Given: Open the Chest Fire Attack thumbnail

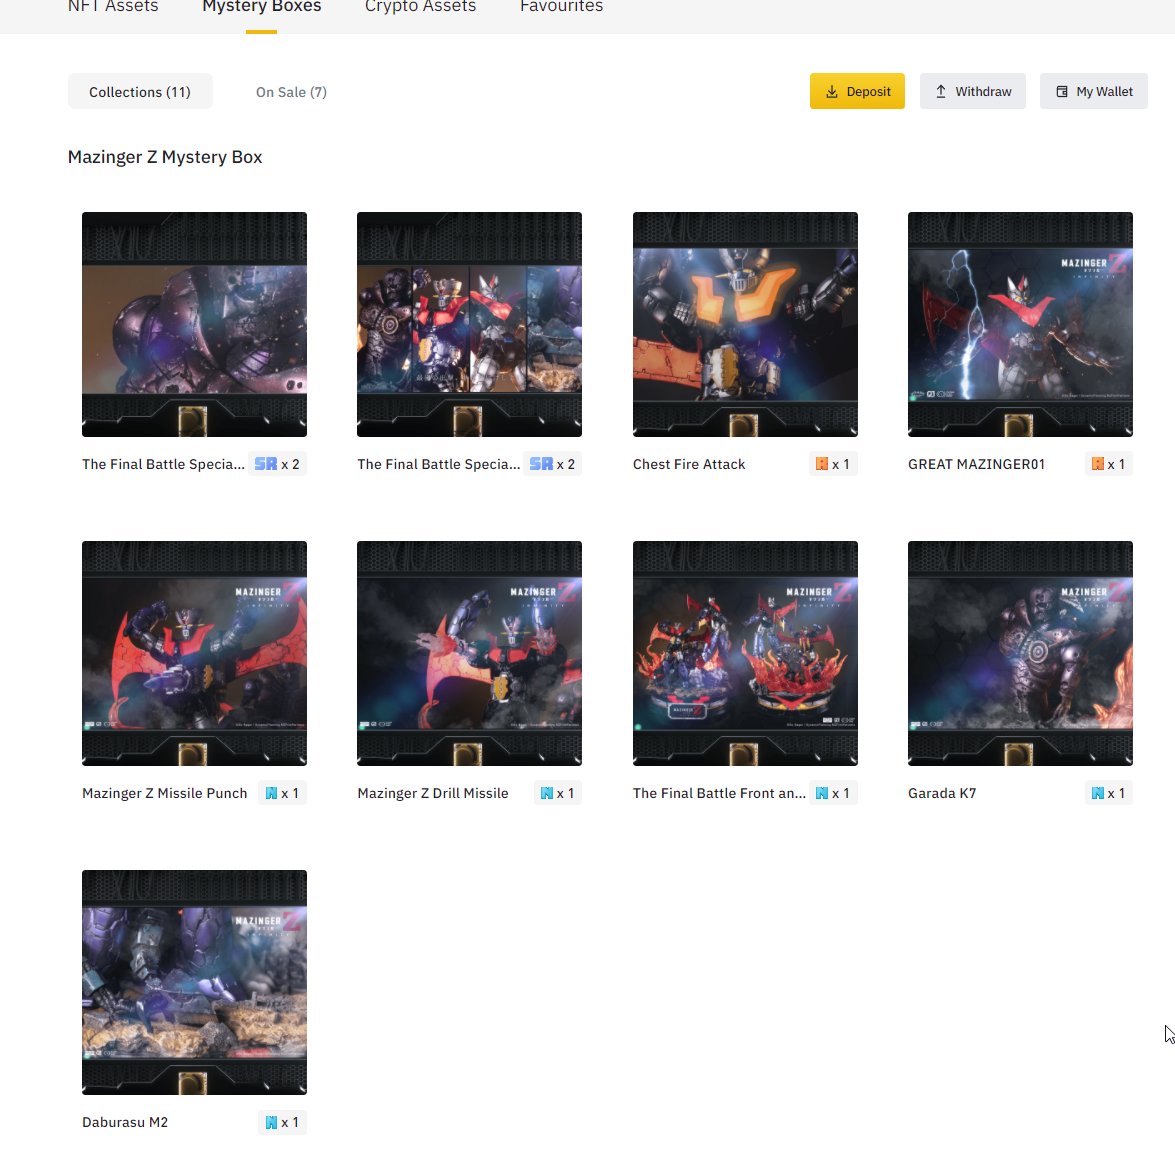Looking at the screenshot, I should pos(745,324).
